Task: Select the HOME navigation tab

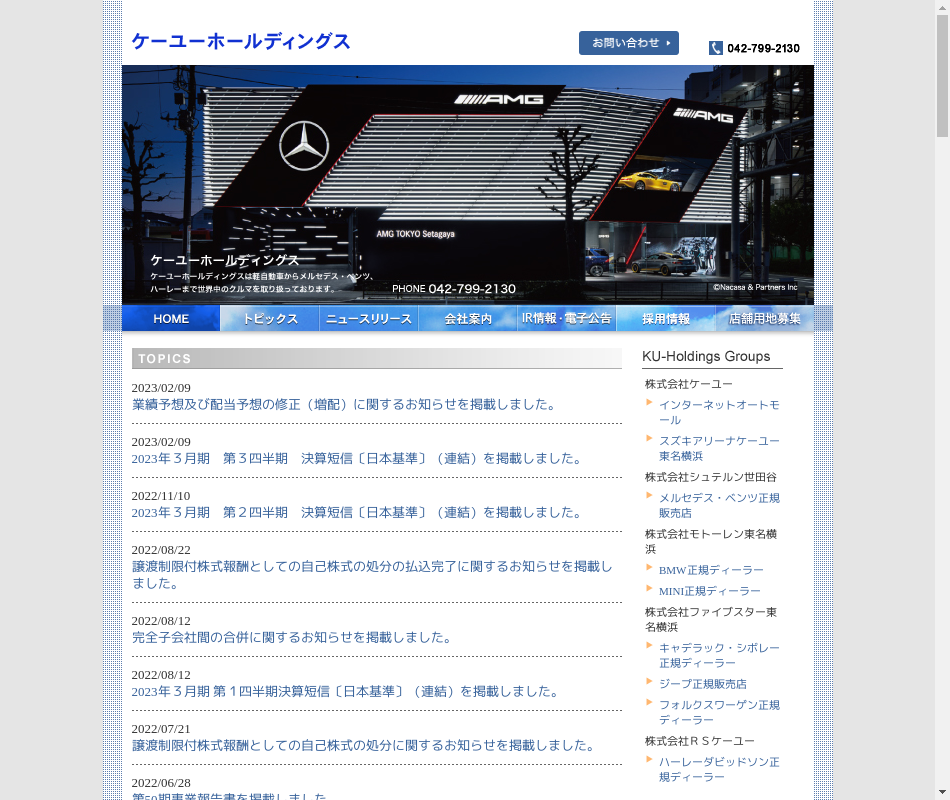Action: 171,319
